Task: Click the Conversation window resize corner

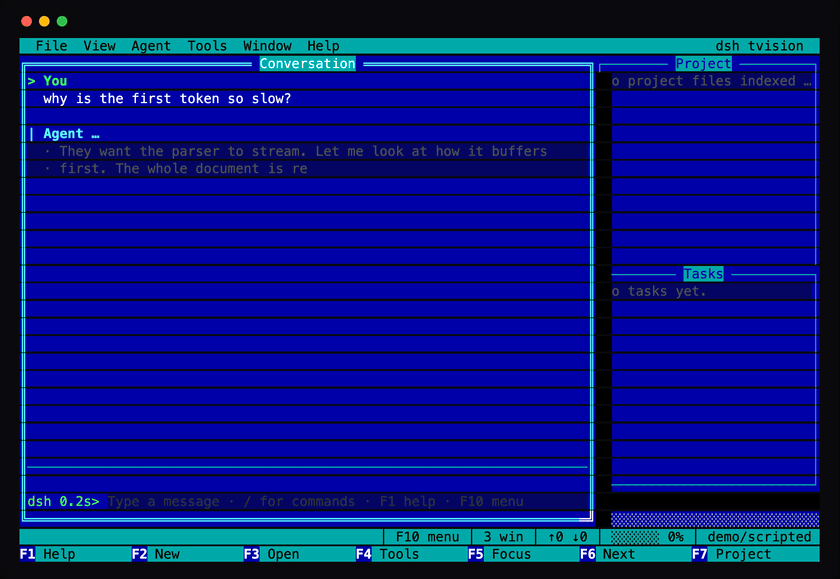Action: click(587, 518)
